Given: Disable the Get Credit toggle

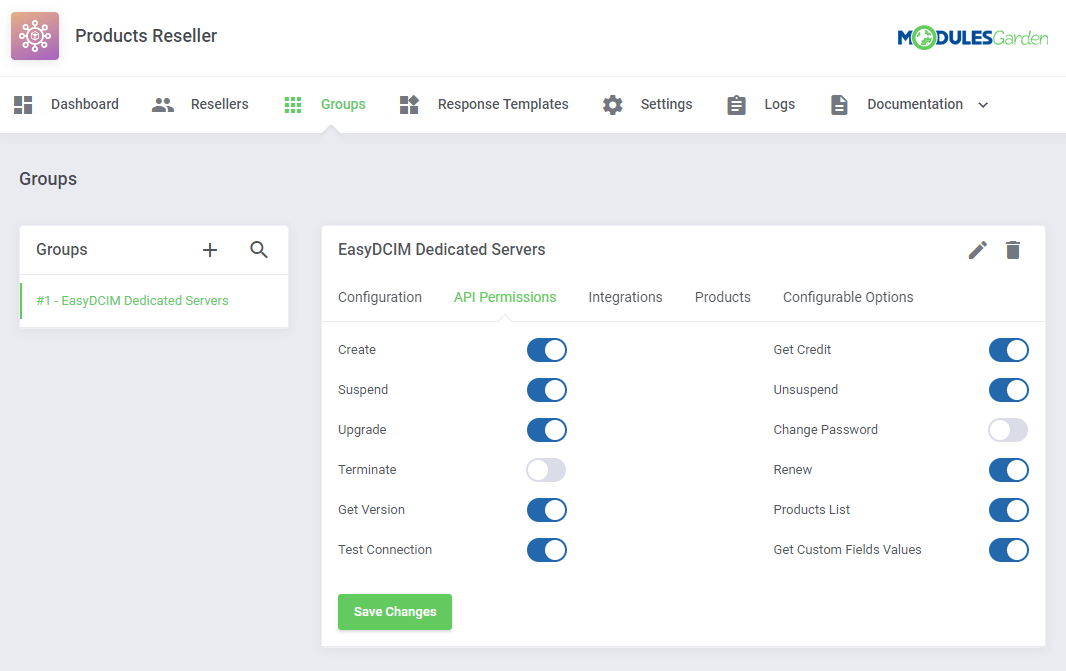Looking at the screenshot, I should [x=1008, y=350].
